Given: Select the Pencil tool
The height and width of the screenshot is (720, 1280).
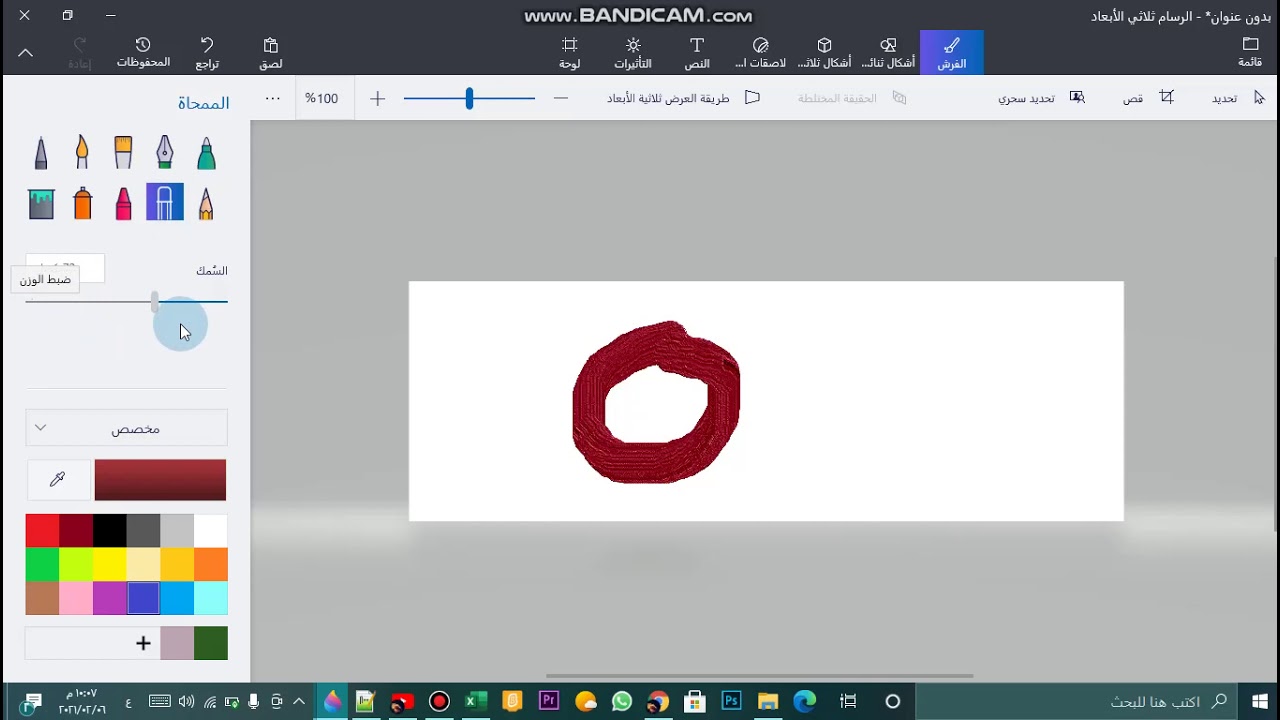Looking at the screenshot, I should [206, 204].
